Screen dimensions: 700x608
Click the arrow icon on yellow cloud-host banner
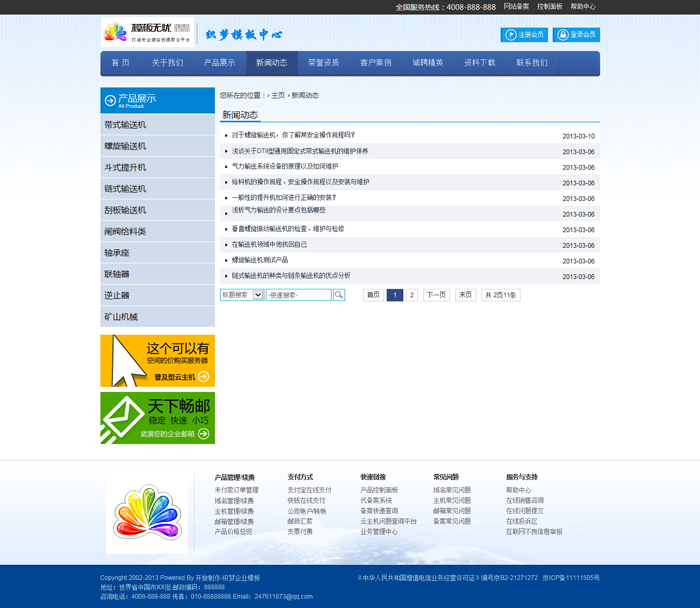(x=203, y=377)
